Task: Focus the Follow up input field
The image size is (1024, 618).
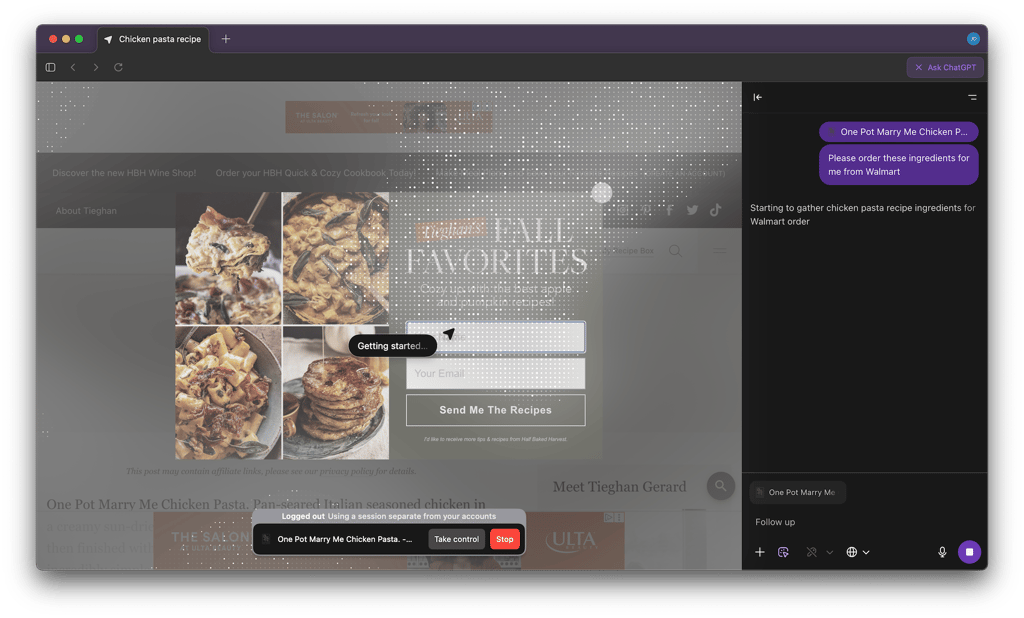Action: (x=862, y=522)
